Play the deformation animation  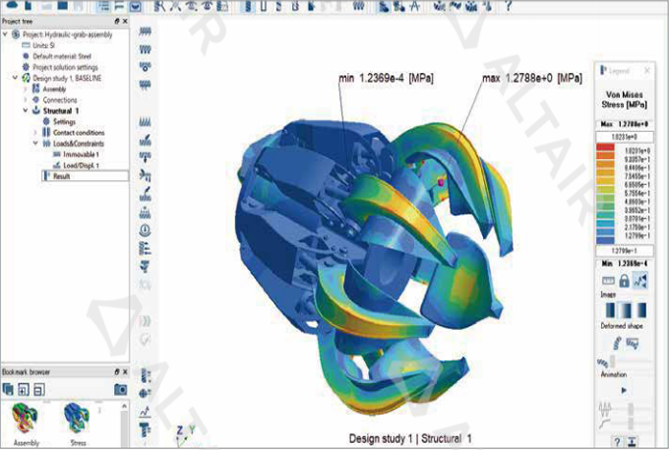(624, 389)
